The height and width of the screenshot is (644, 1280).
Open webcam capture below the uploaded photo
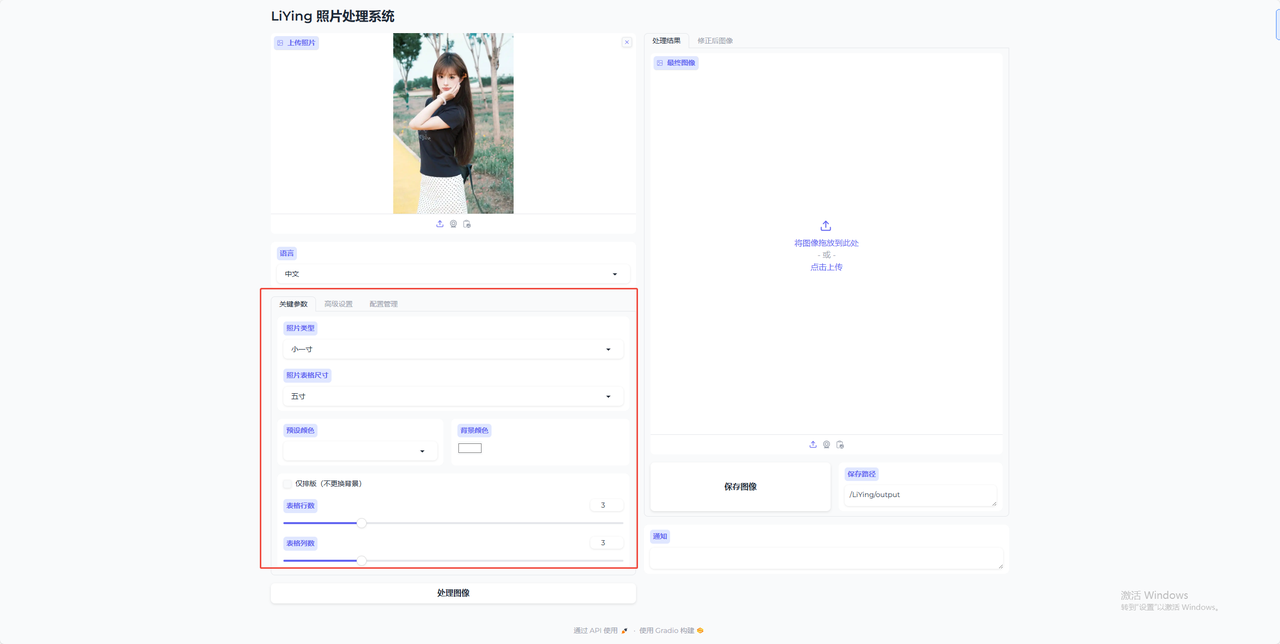(x=453, y=223)
